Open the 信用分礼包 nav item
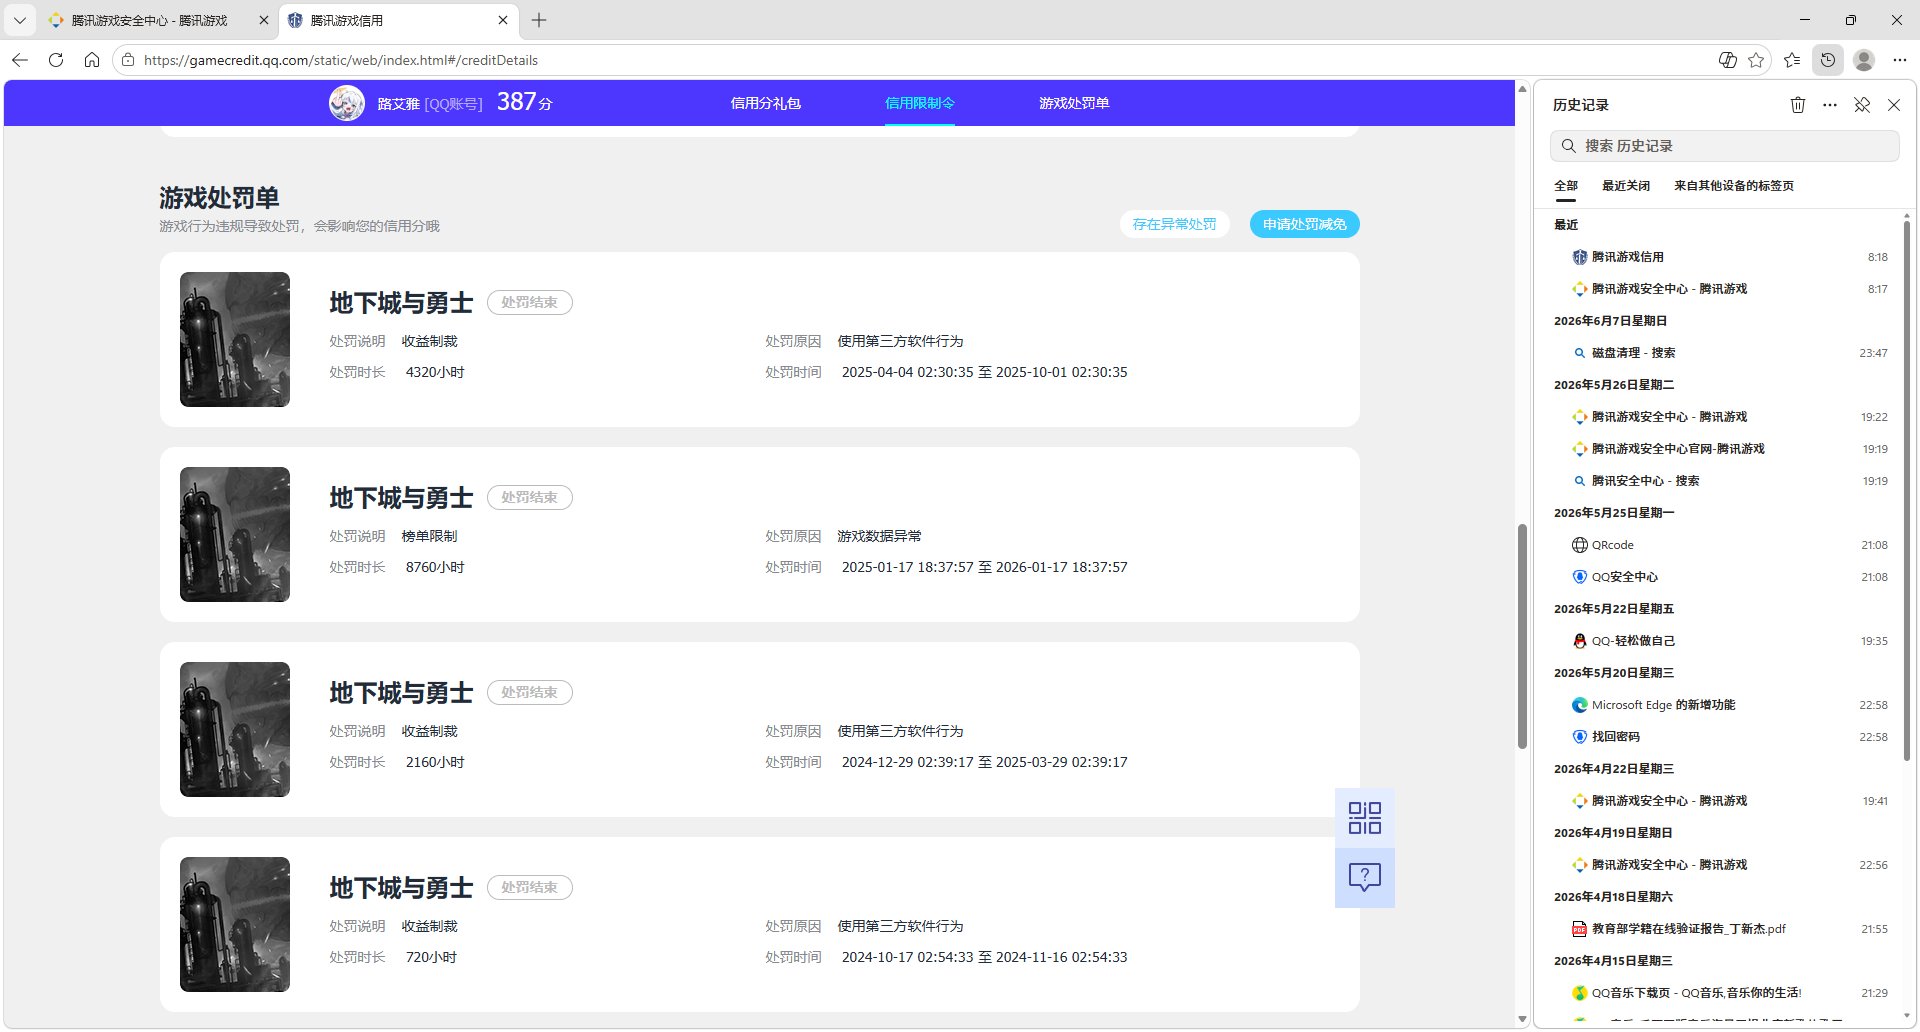This screenshot has height=1032, width=1920. 766,103
